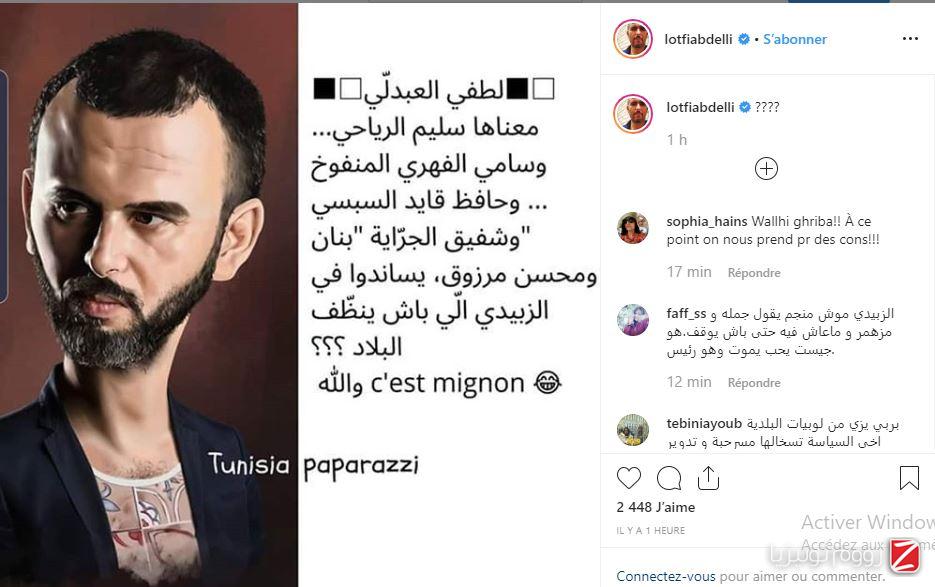Open the three-dot more options menu
The height and width of the screenshot is (587, 935).
910,39
